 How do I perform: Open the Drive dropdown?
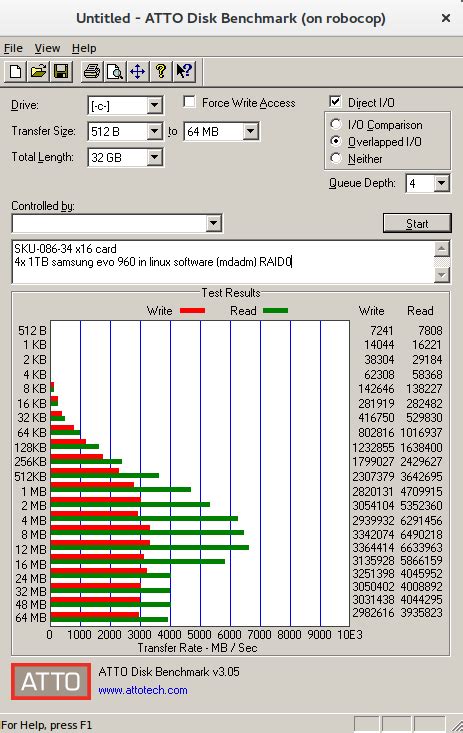154,106
